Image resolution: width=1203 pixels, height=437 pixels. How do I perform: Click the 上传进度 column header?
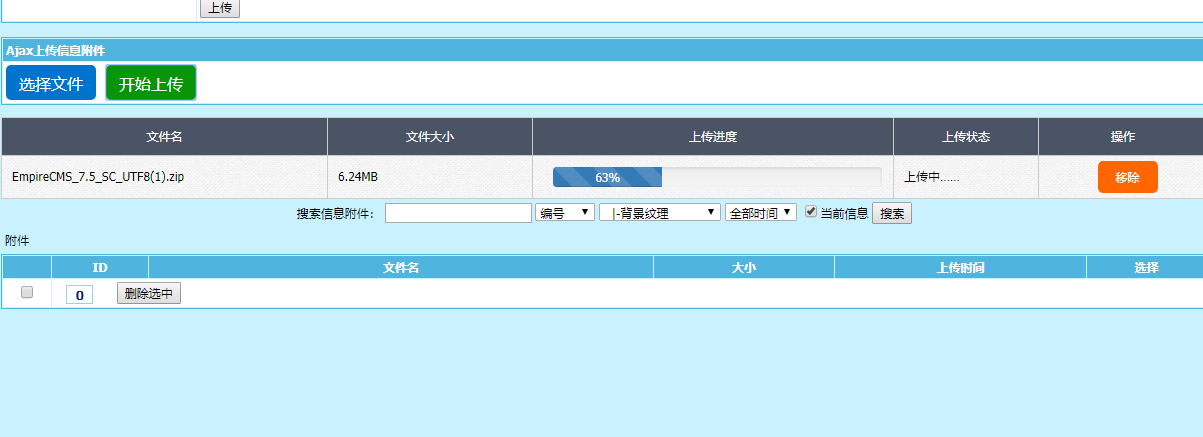click(713, 137)
